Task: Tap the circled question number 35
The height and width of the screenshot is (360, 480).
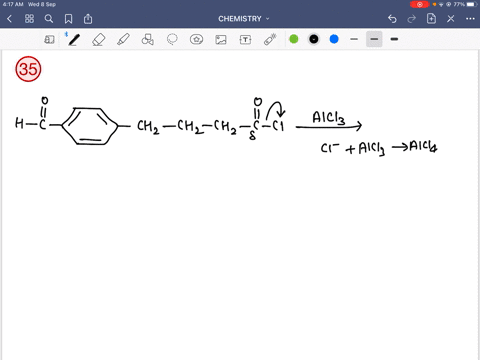Action: click(x=28, y=69)
